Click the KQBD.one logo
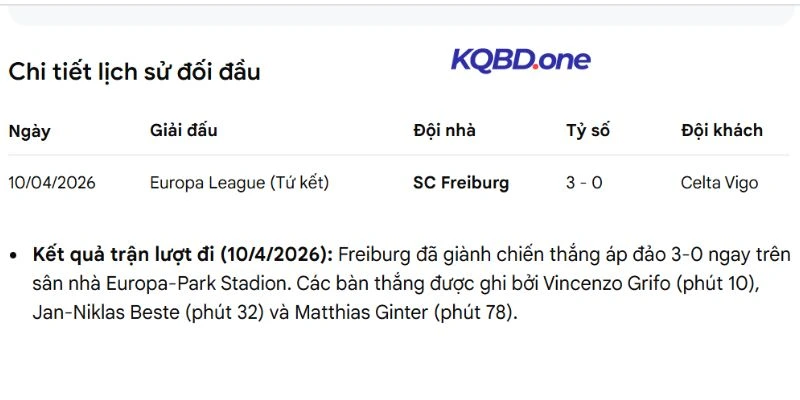The width and height of the screenshot is (800, 400). click(521, 60)
